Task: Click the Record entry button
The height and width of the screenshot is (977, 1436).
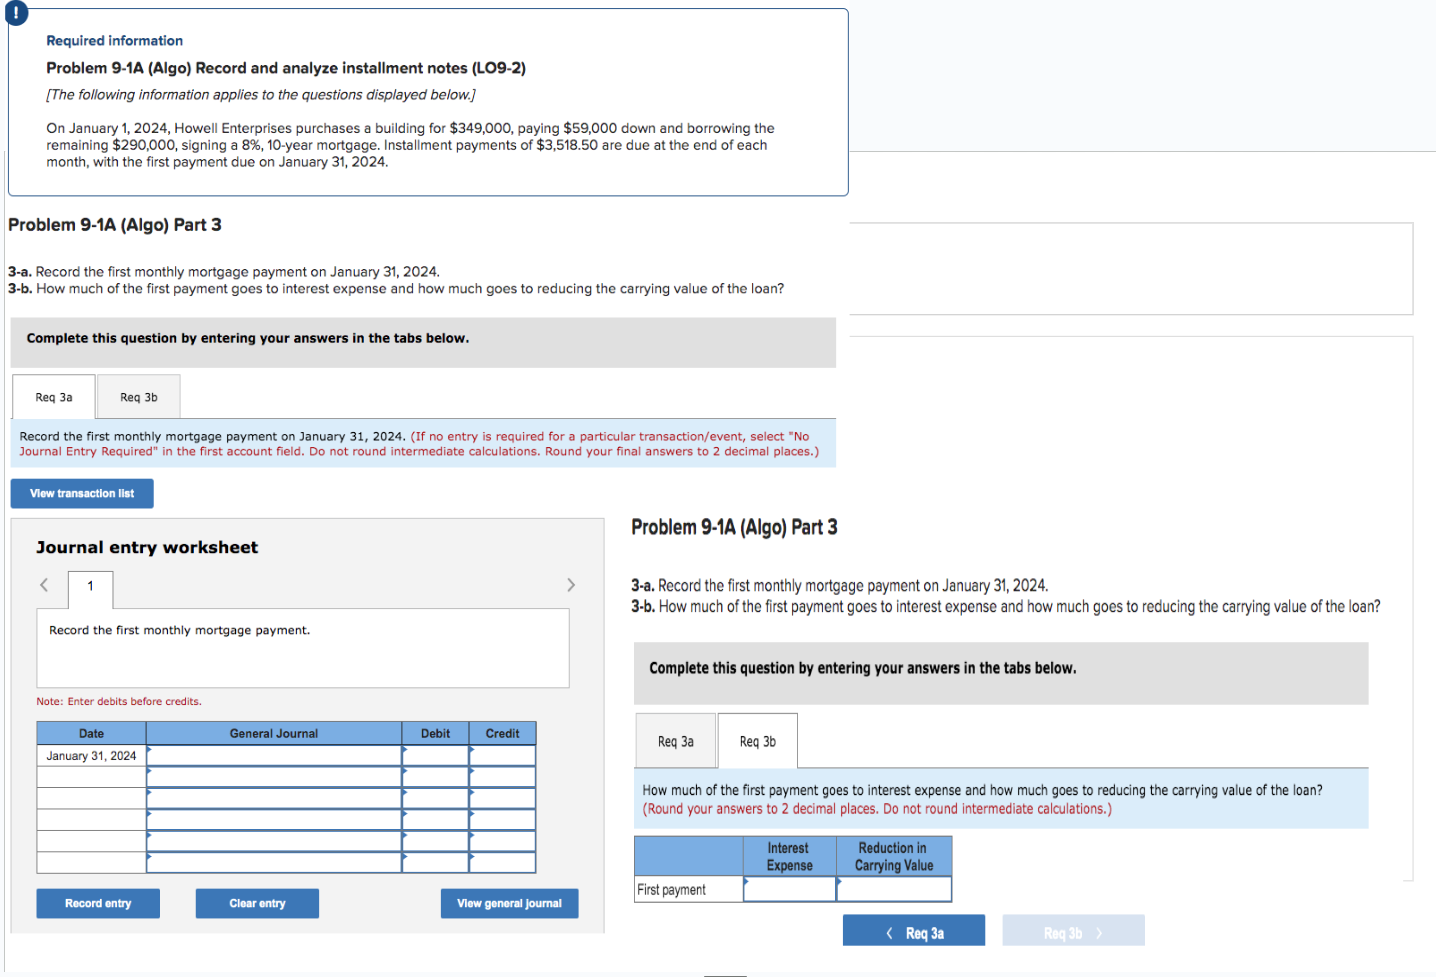Action: [97, 903]
